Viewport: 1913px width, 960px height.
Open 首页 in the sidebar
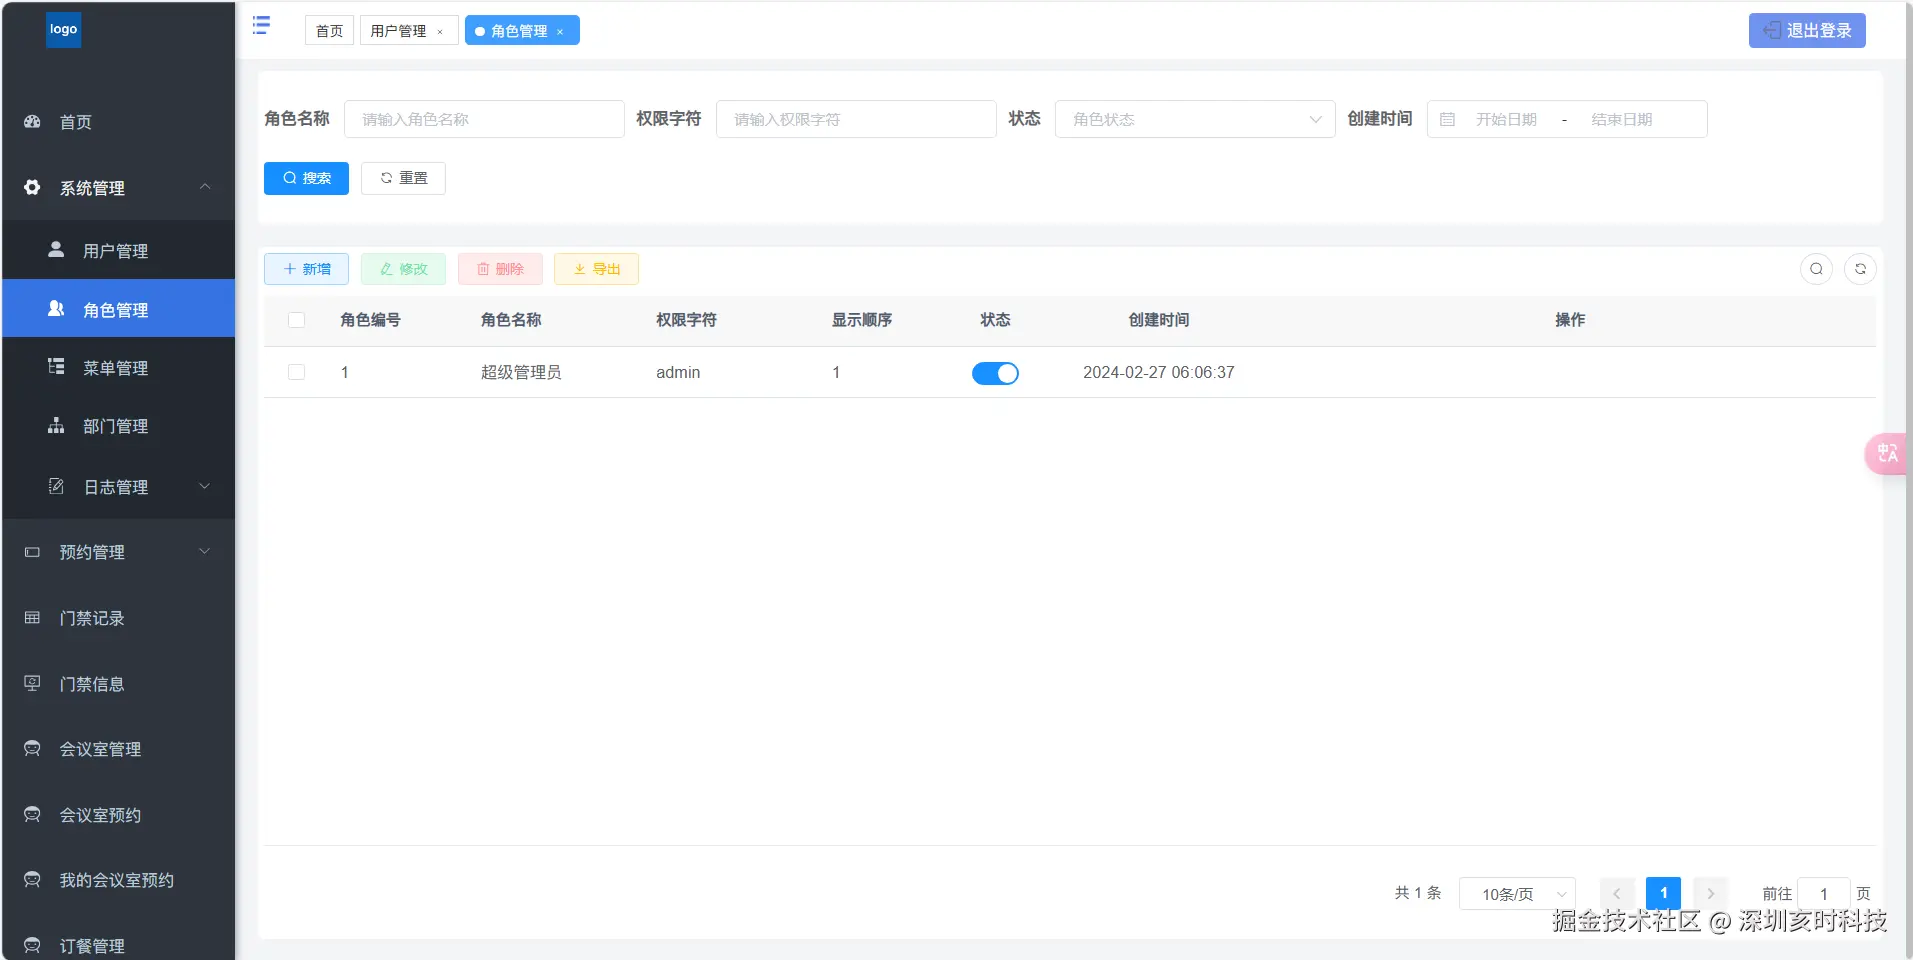[x=118, y=122]
